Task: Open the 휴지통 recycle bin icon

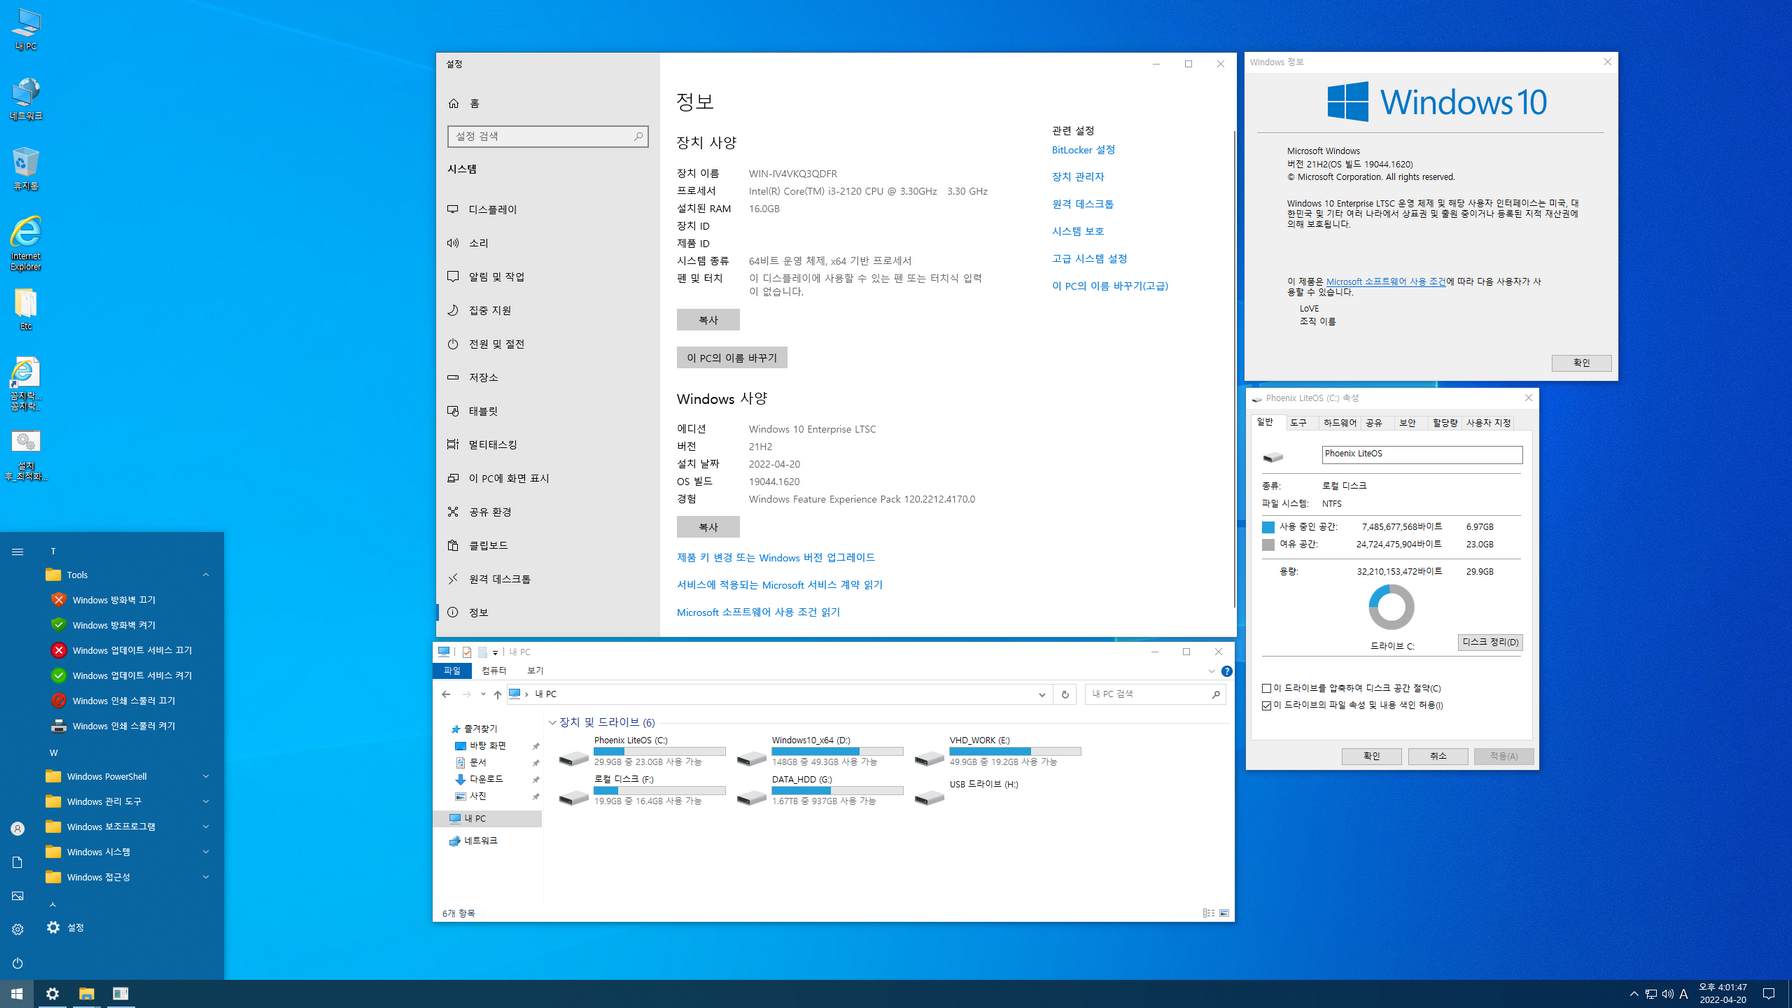Action: point(25,169)
